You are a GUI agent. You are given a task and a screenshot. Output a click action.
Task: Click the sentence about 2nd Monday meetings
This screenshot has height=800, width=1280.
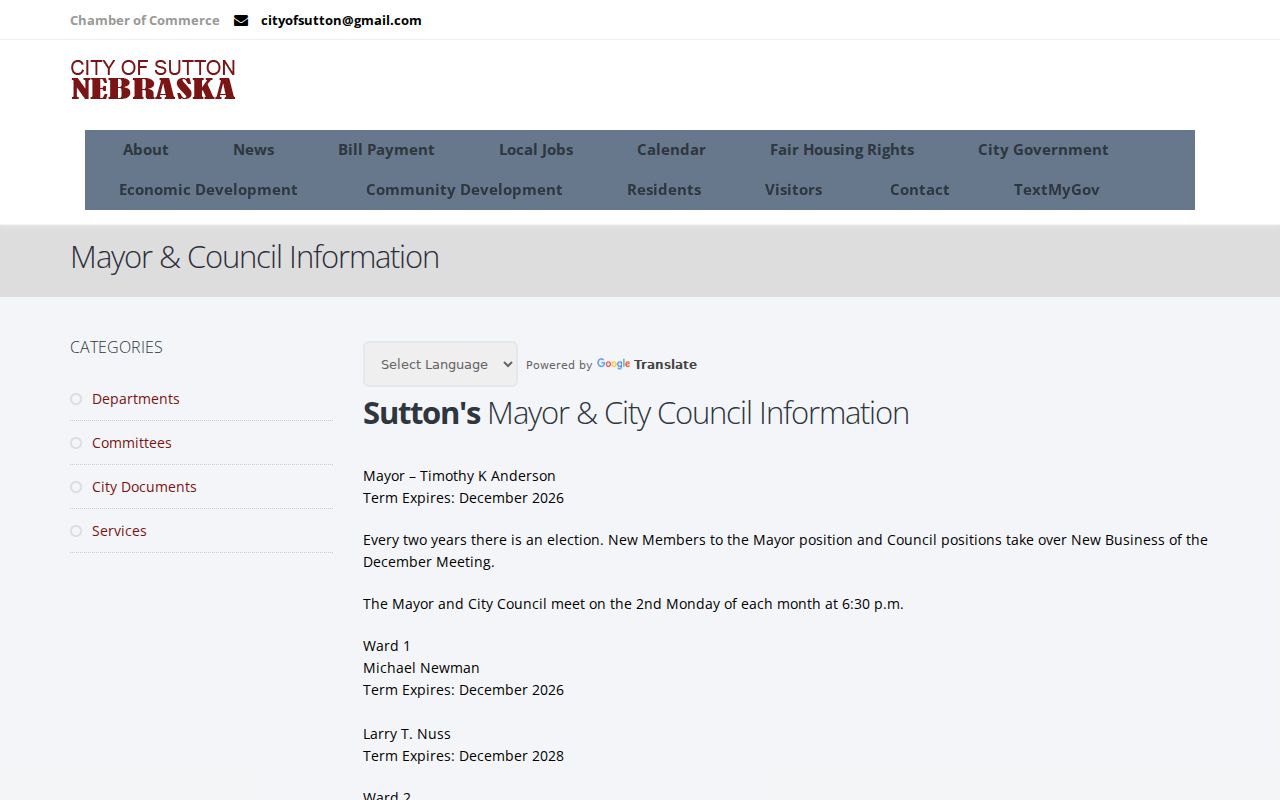(x=633, y=604)
